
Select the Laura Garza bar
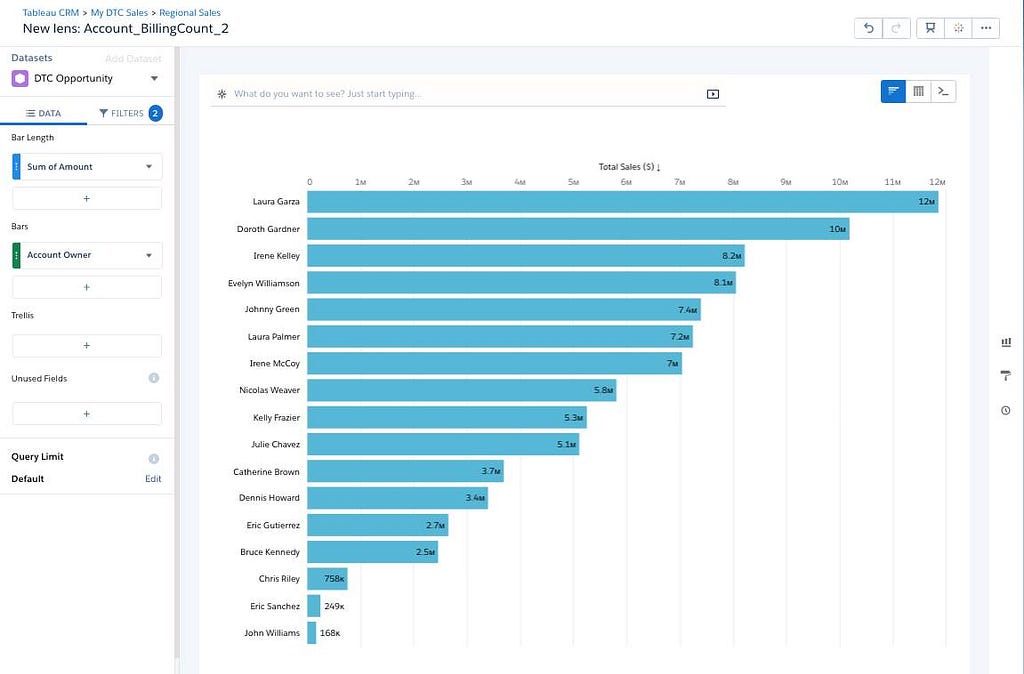[x=622, y=202]
